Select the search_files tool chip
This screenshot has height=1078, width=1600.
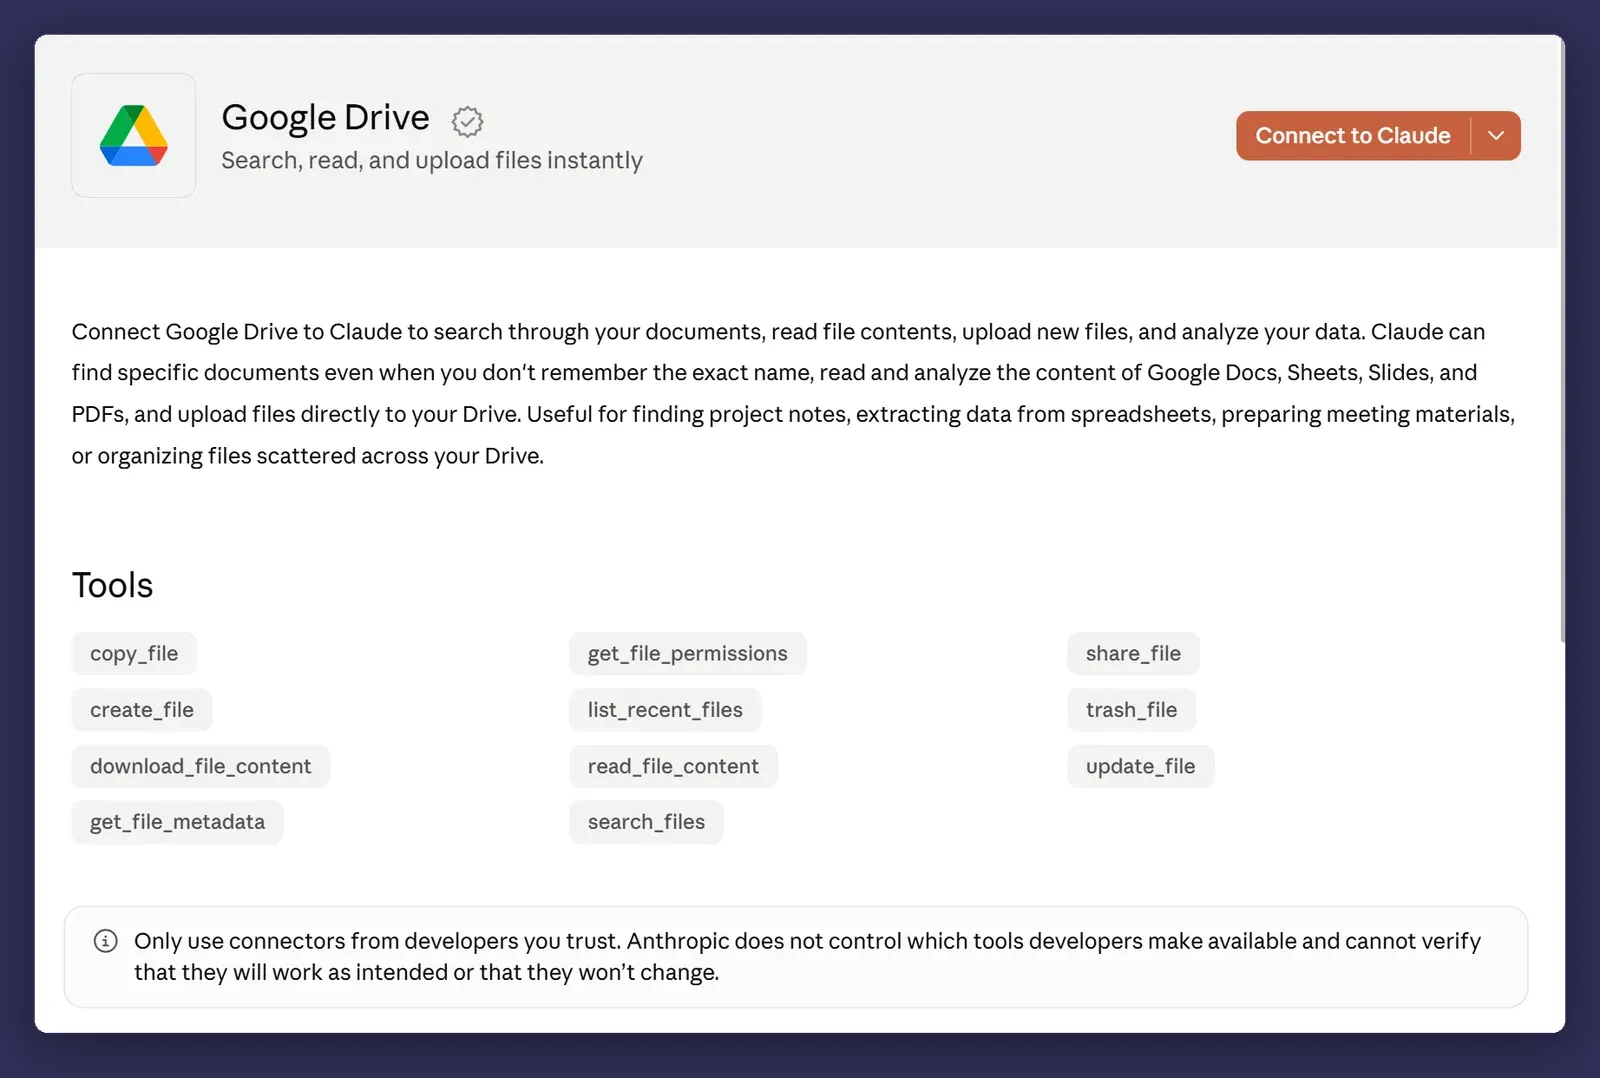coord(646,822)
